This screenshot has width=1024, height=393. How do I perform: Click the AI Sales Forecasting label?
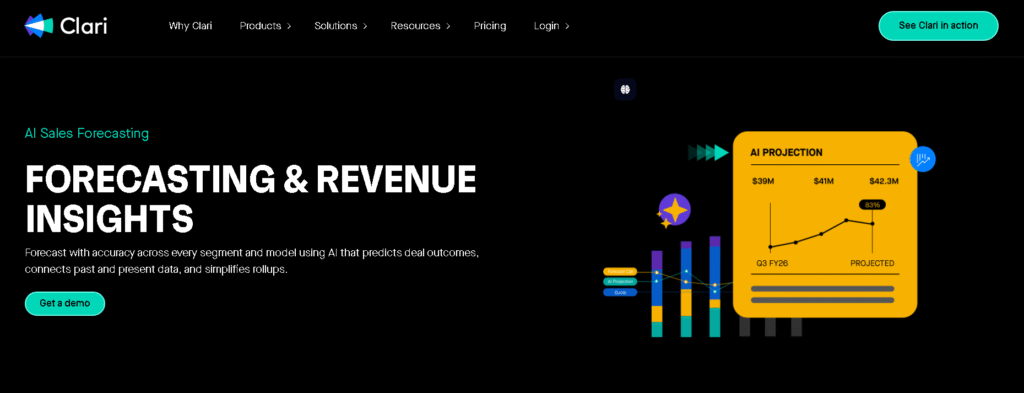(87, 133)
